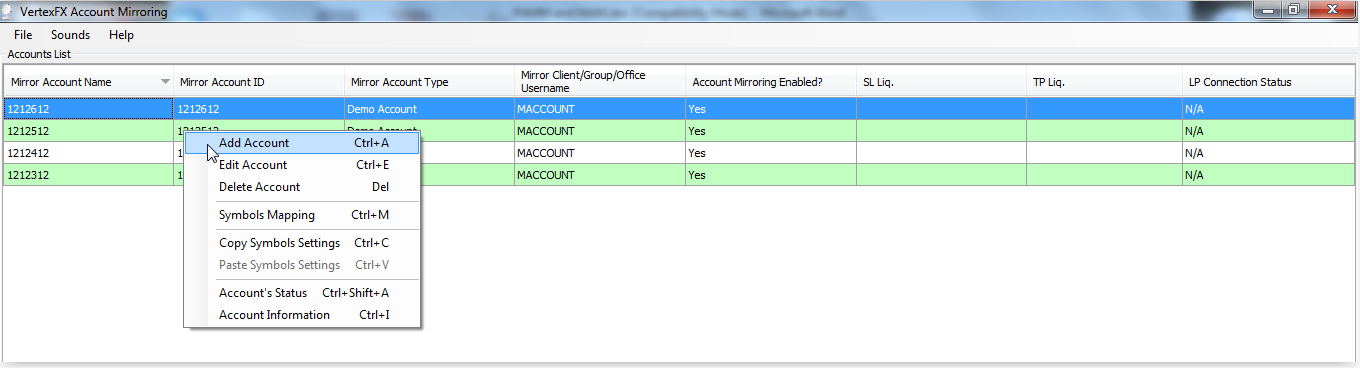Sort by Mirror Account Type column header

(429, 82)
